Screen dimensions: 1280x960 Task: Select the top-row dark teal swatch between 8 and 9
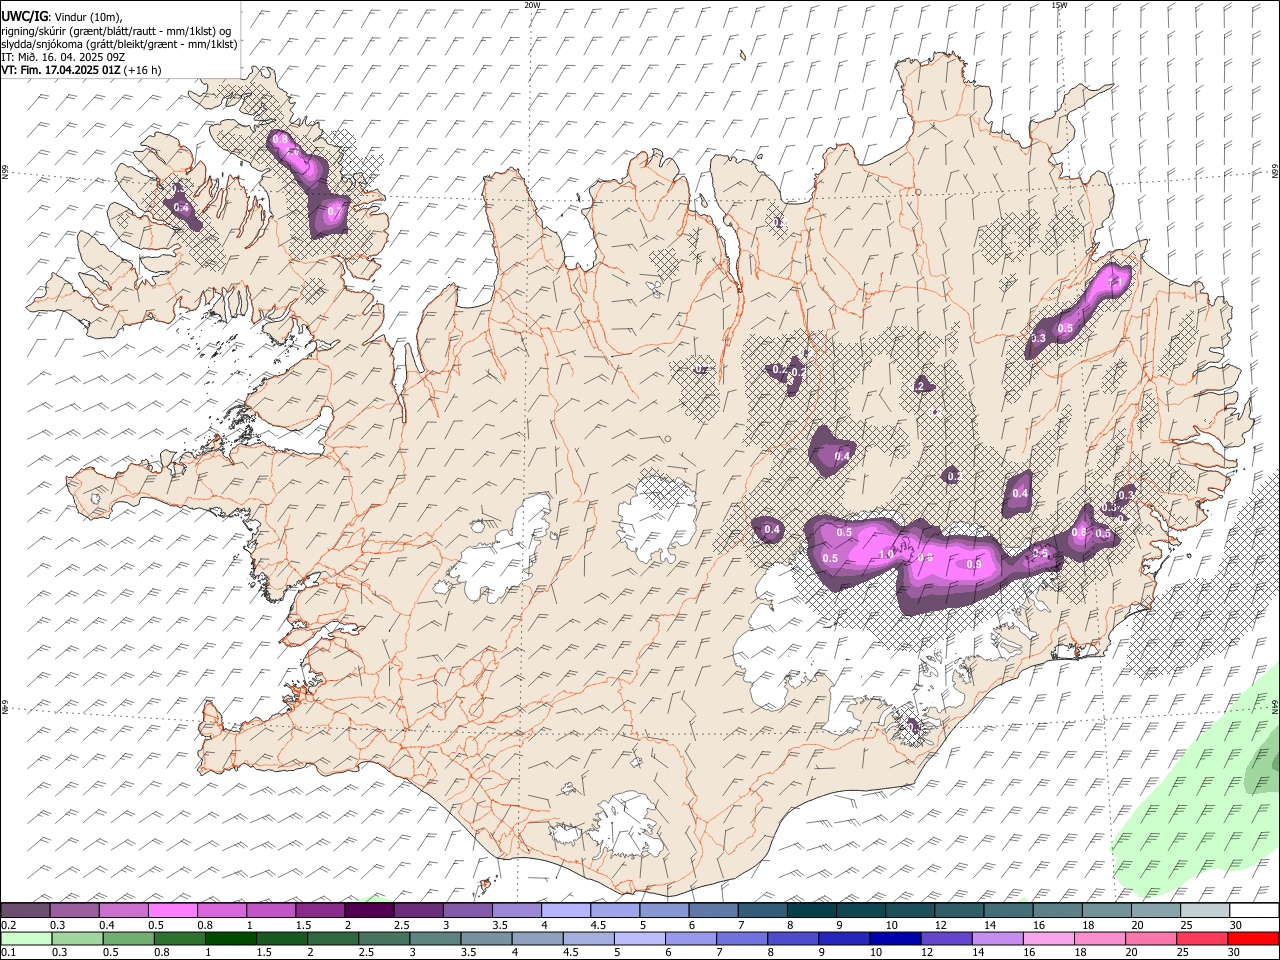[x=812, y=910]
